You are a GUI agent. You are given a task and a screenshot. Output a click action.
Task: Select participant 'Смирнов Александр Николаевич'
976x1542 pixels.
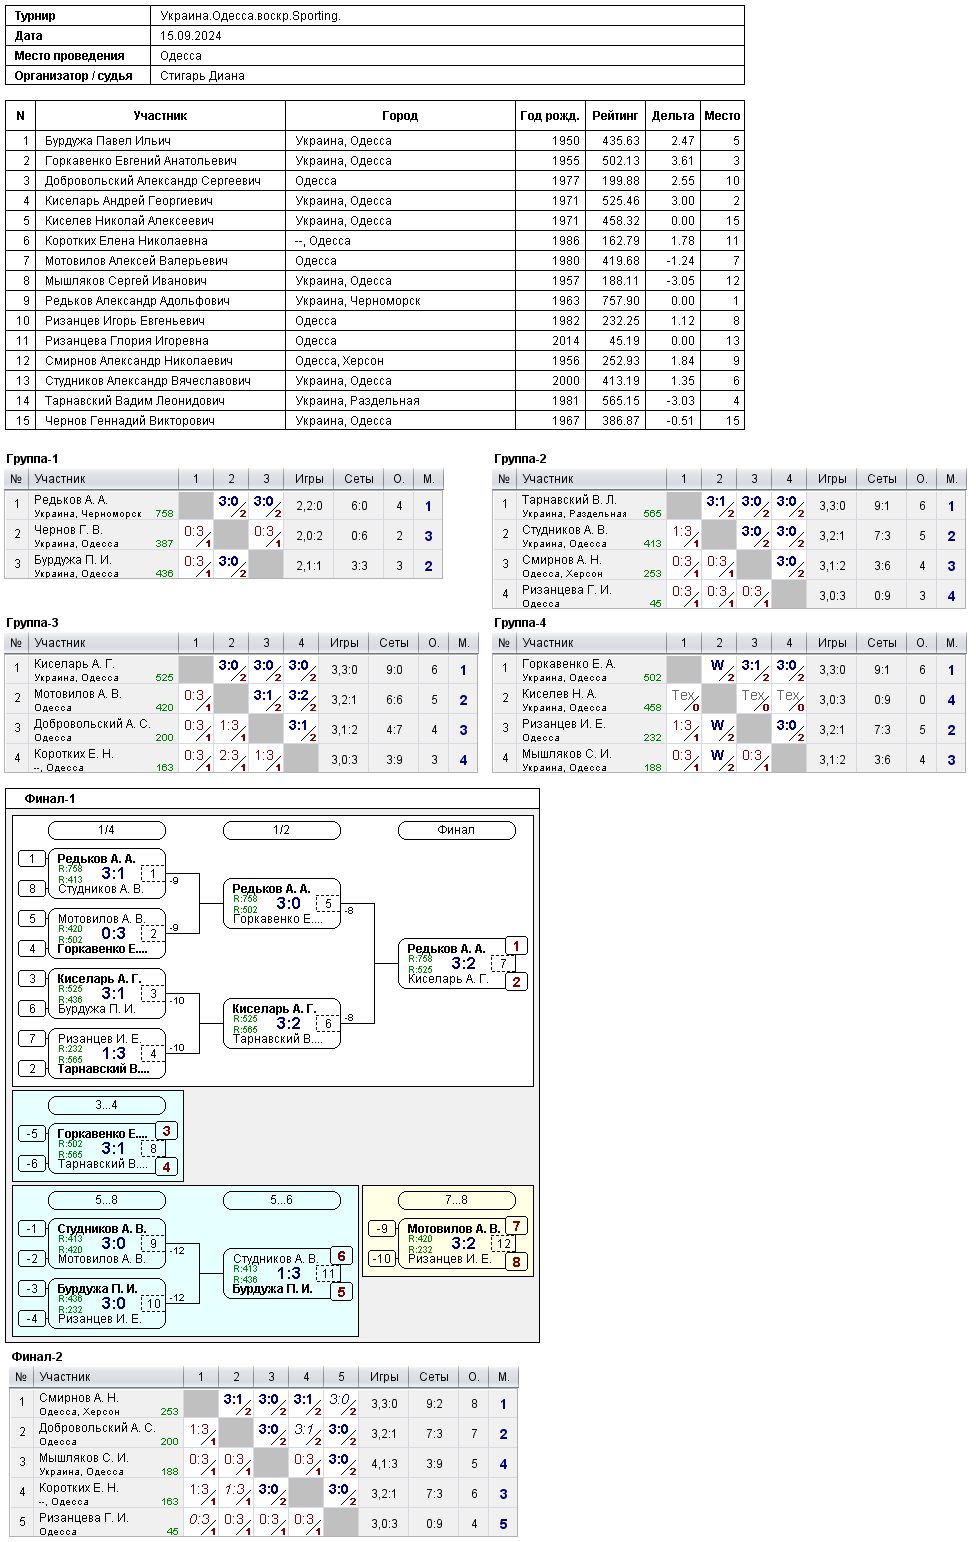click(139, 361)
